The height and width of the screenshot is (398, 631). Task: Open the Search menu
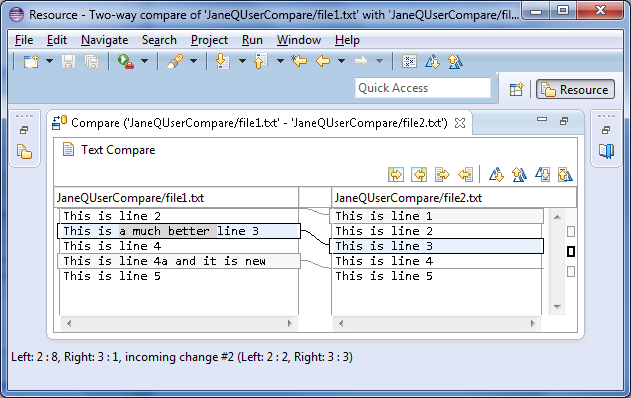159,40
